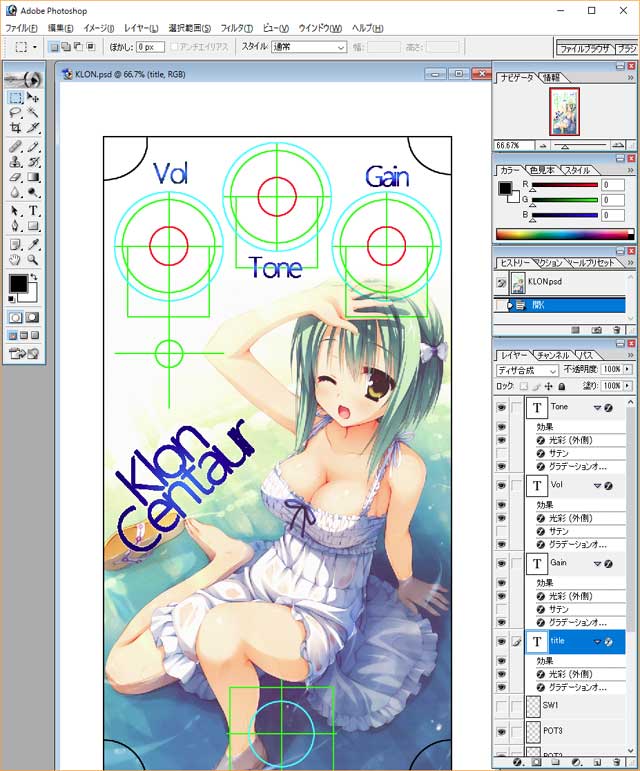Hide the Gain layer
640x771 pixels.
[501, 564]
